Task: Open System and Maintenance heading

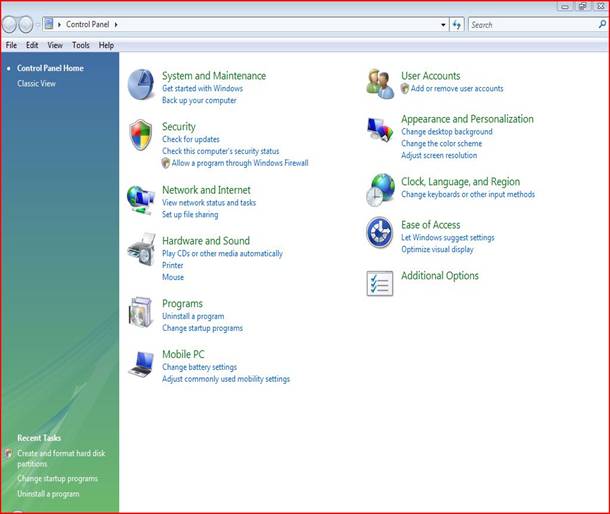Action: pos(214,76)
